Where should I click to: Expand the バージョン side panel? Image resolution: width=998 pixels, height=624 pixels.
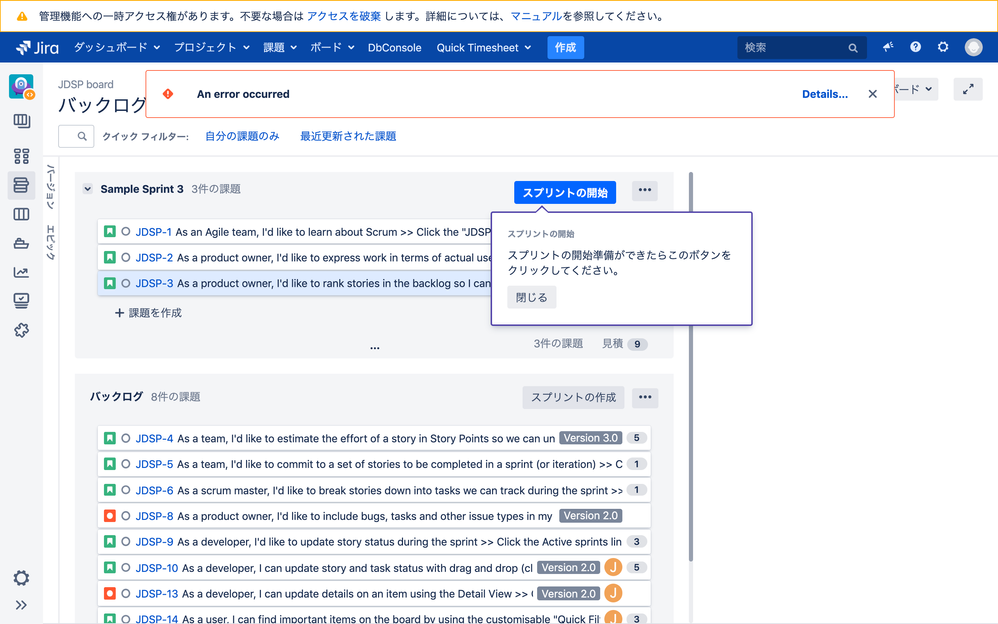point(51,187)
